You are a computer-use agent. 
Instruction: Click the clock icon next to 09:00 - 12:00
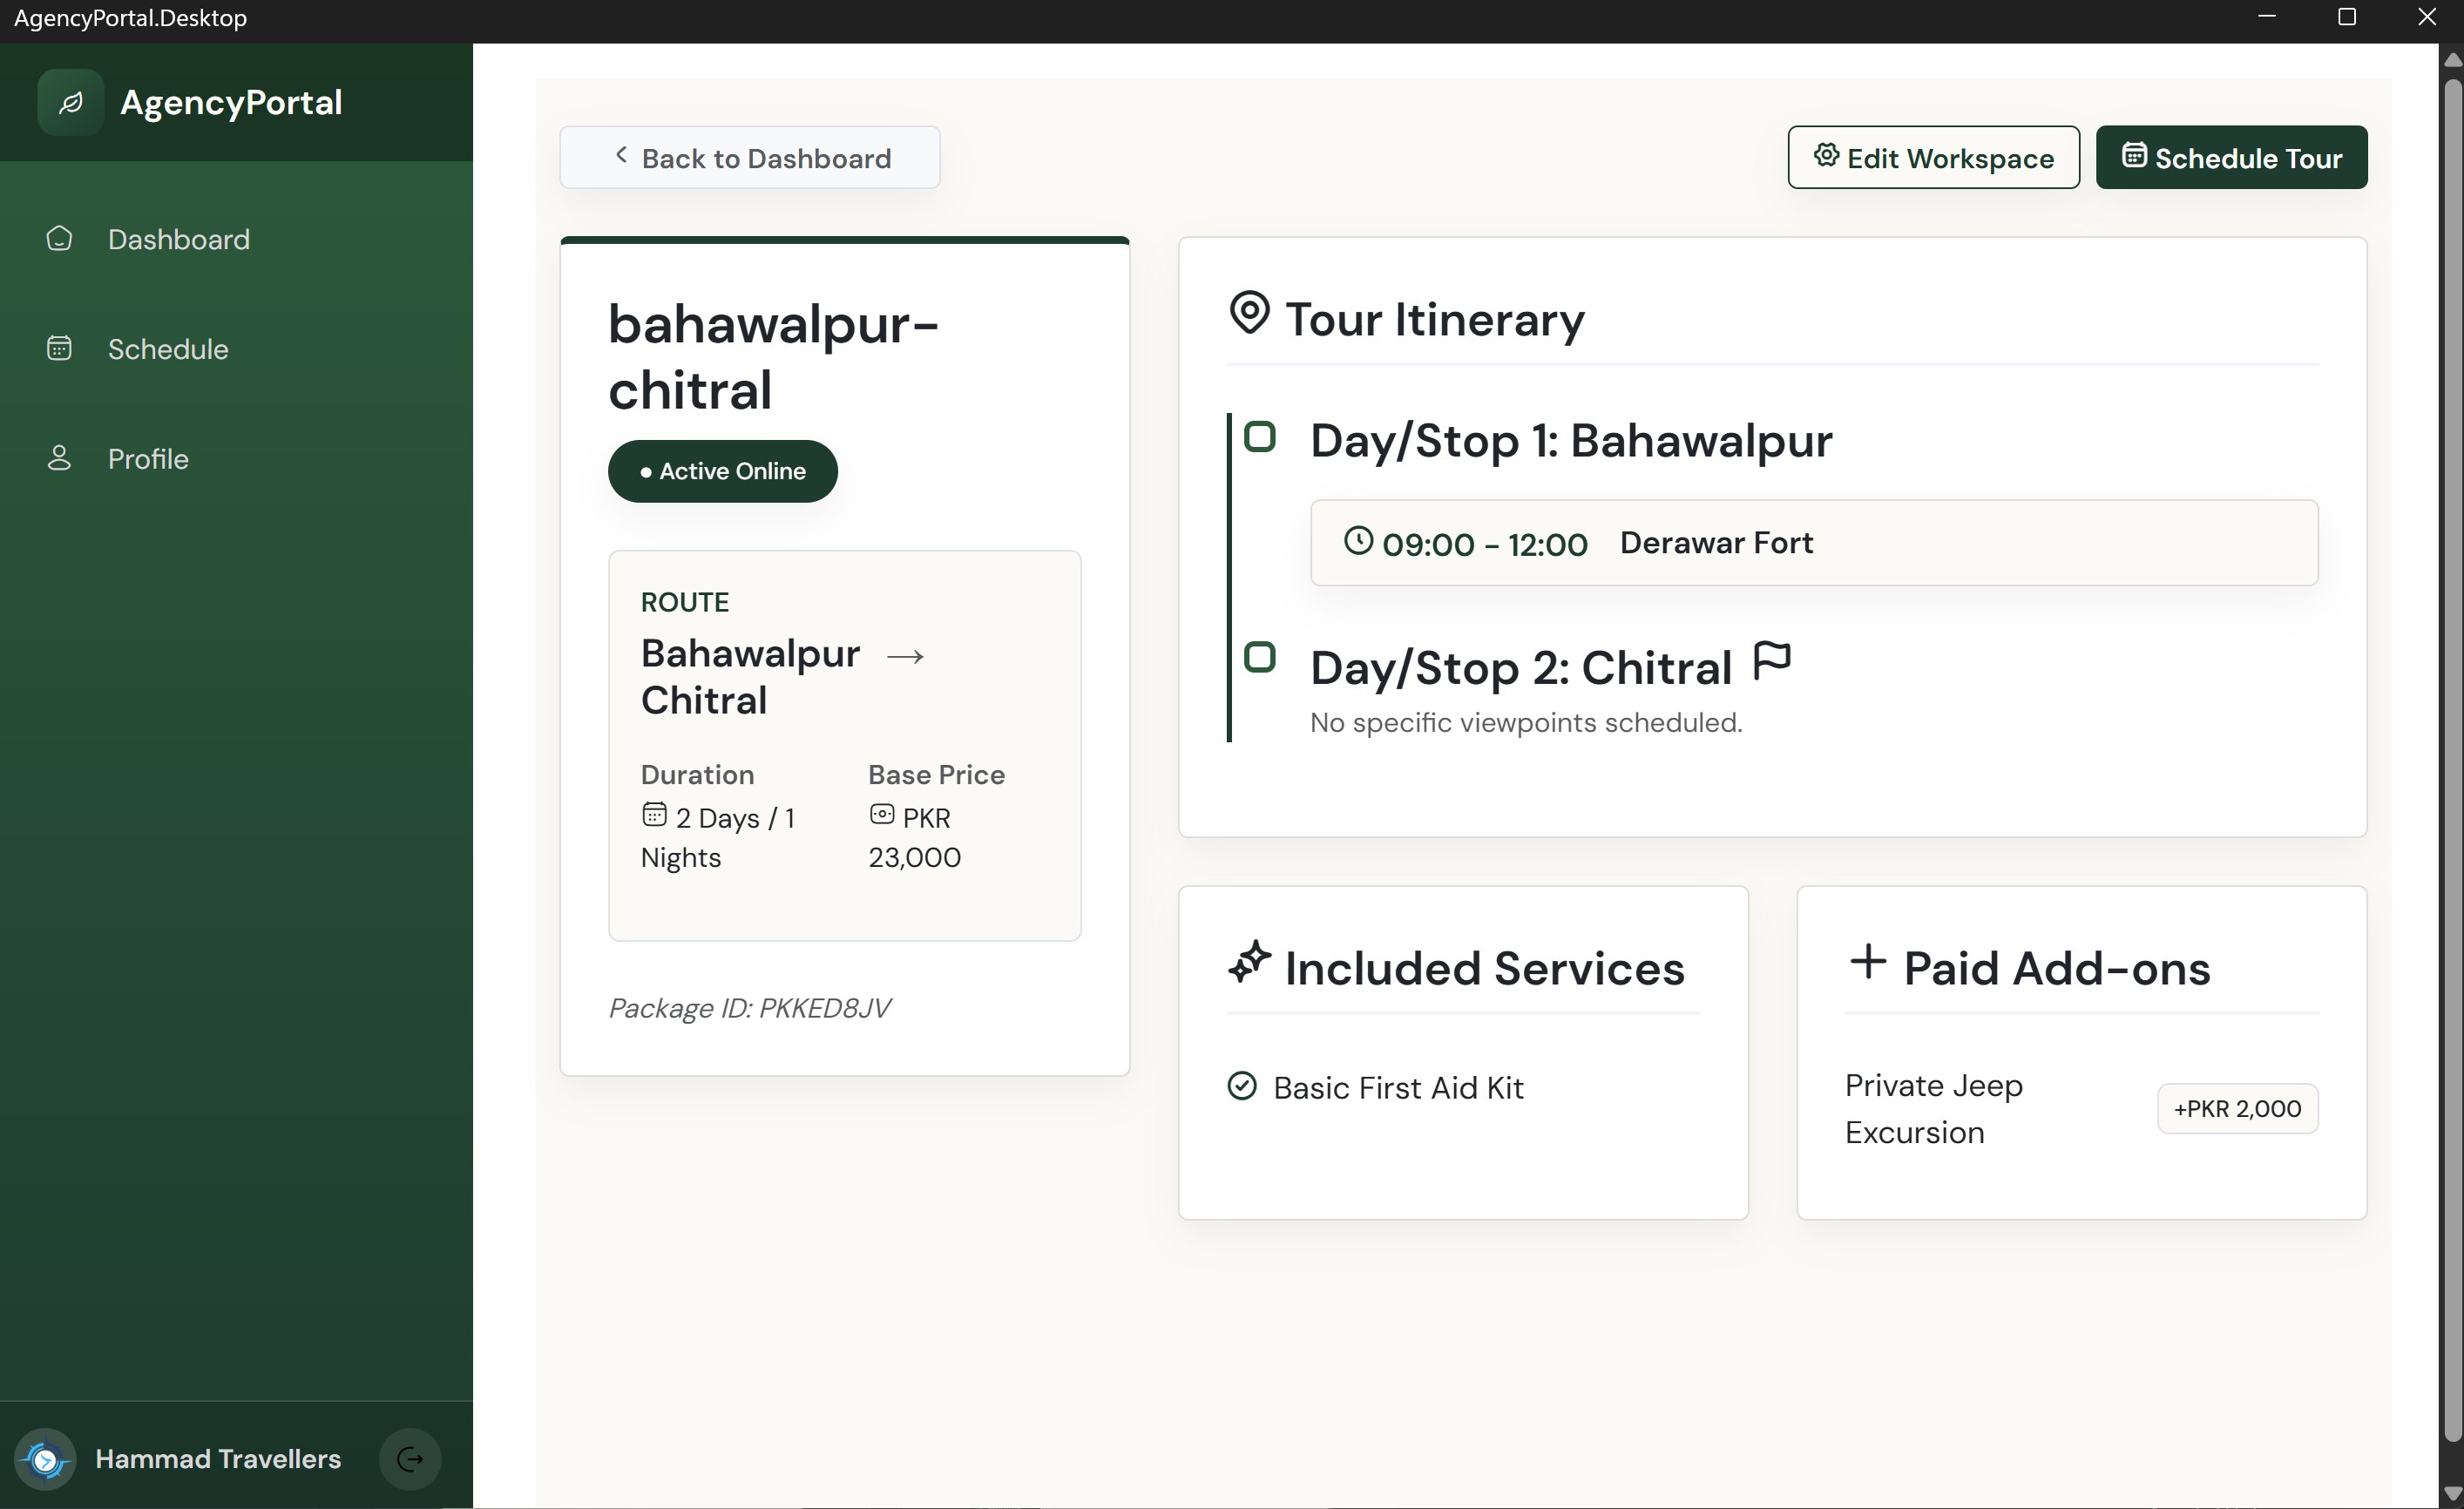(1358, 541)
